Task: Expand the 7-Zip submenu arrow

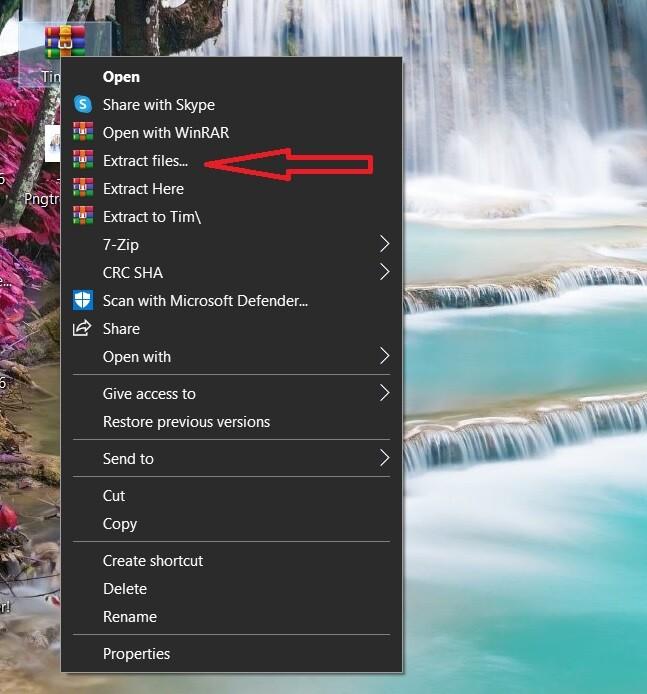Action: coord(384,244)
